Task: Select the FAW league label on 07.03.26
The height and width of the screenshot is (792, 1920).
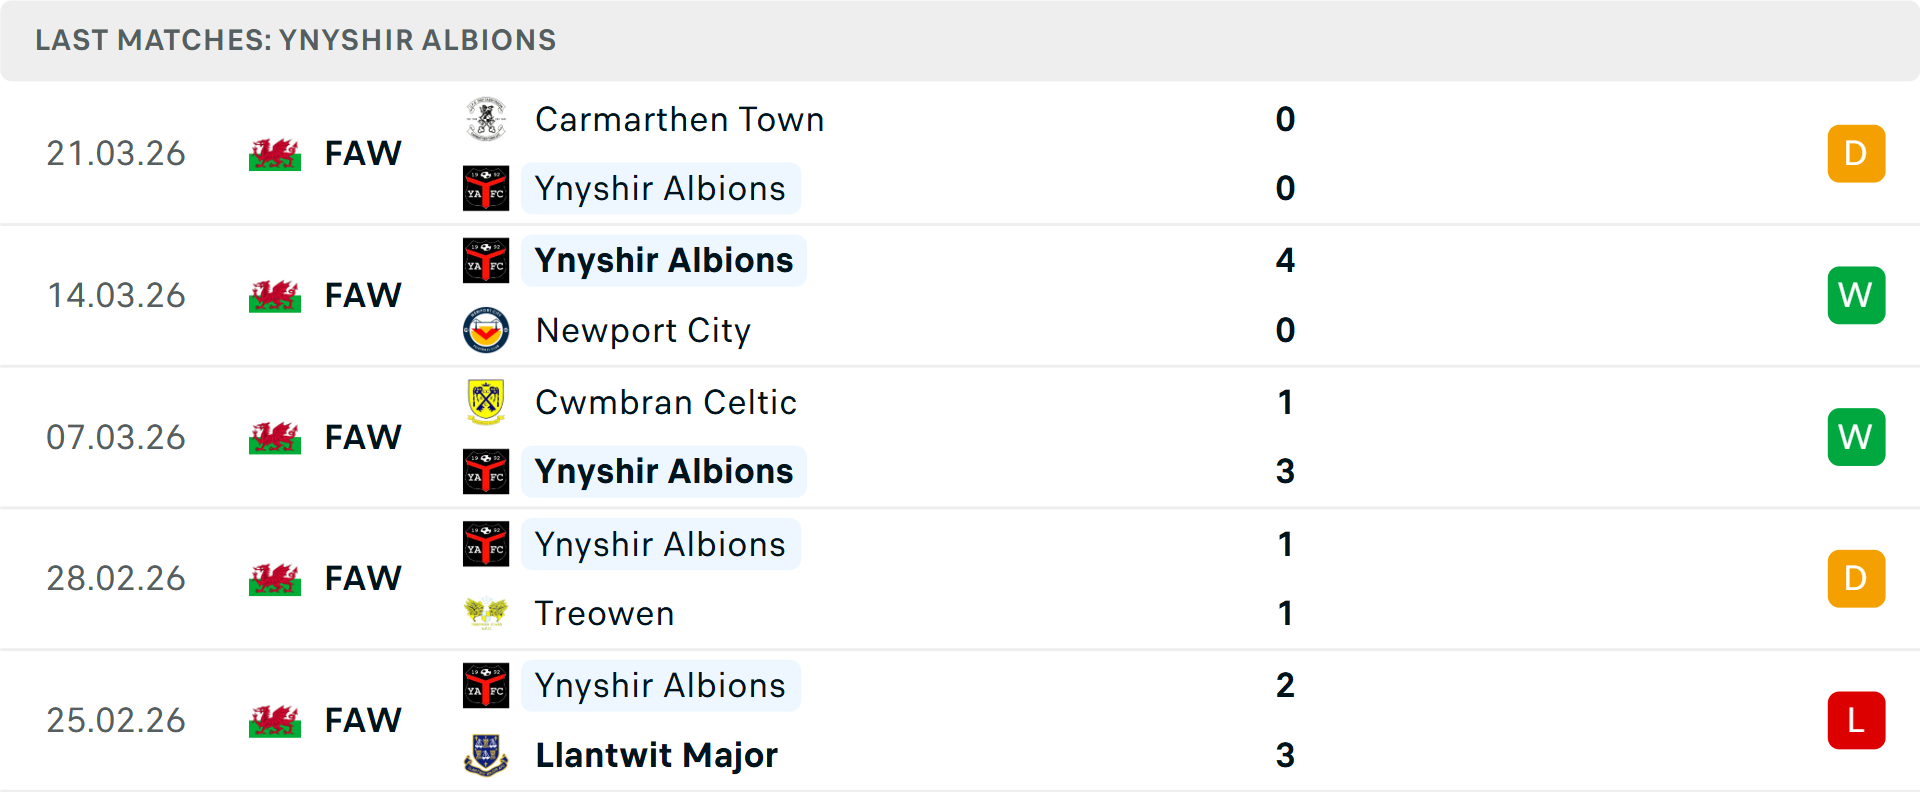Action: [363, 437]
